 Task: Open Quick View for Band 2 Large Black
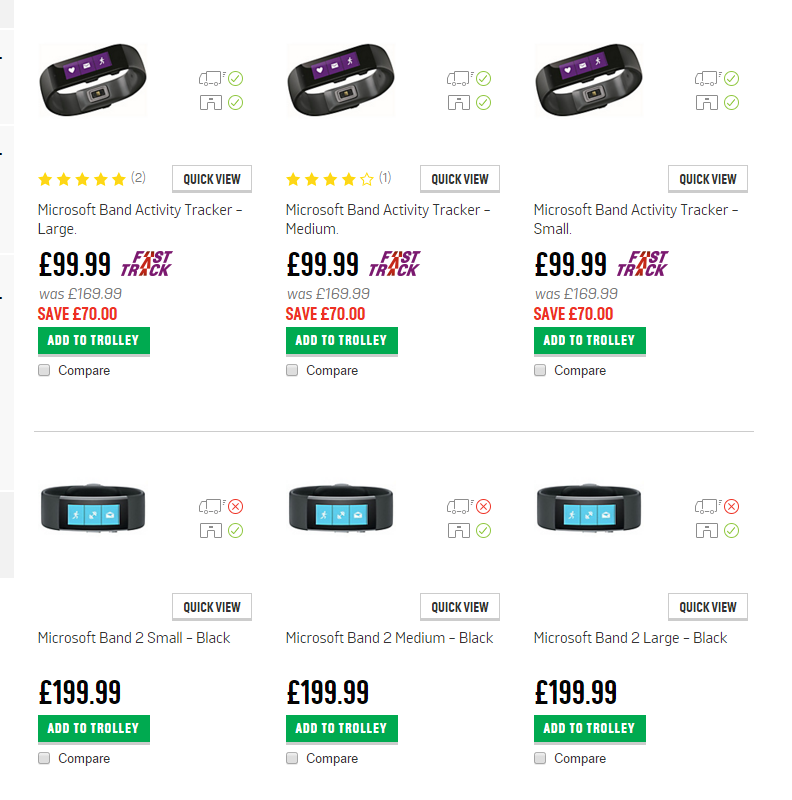point(708,607)
